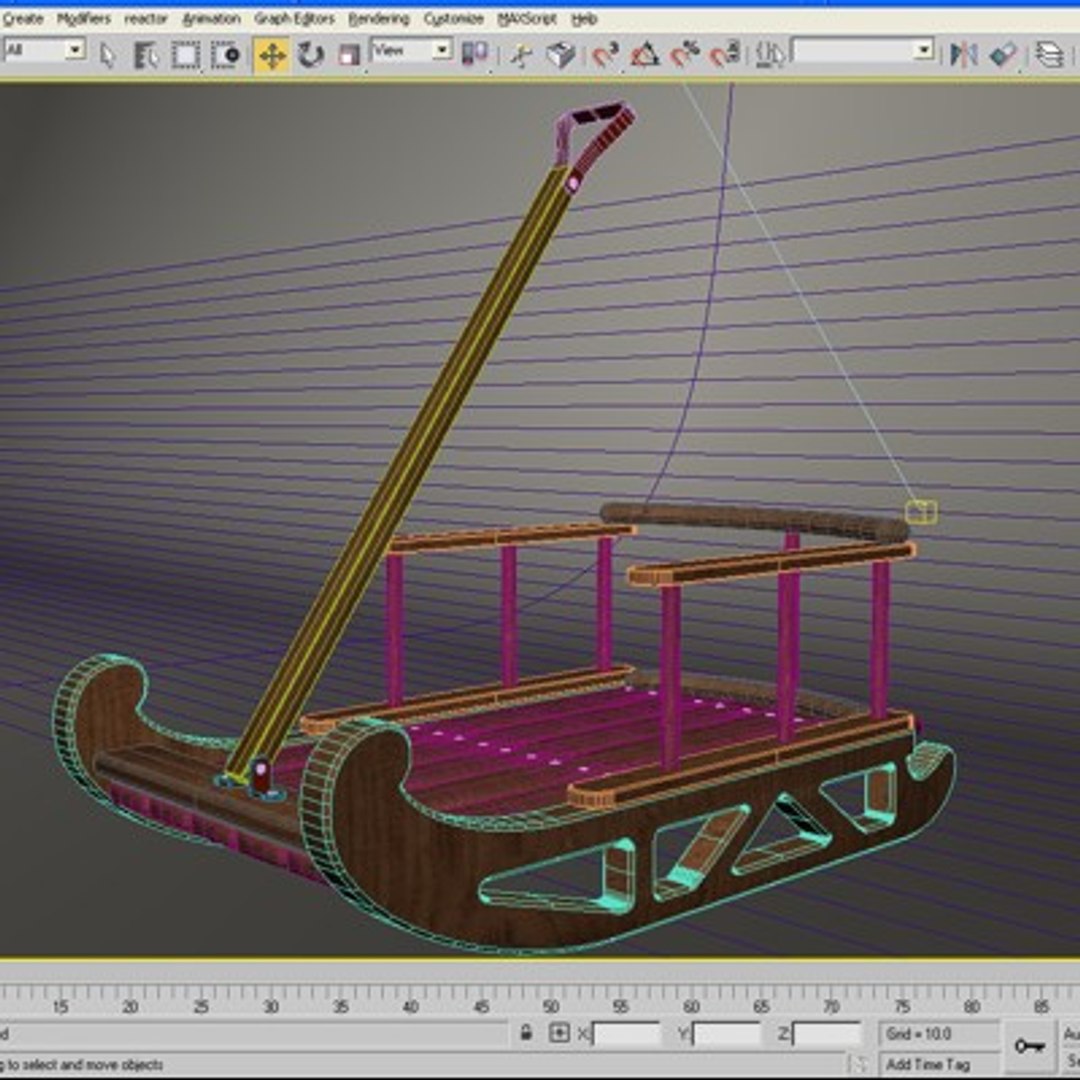This screenshot has height=1080, width=1080.
Task: Toggle Absolute/Offset transform type-in mode
Action: pyautogui.click(x=559, y=1032)
